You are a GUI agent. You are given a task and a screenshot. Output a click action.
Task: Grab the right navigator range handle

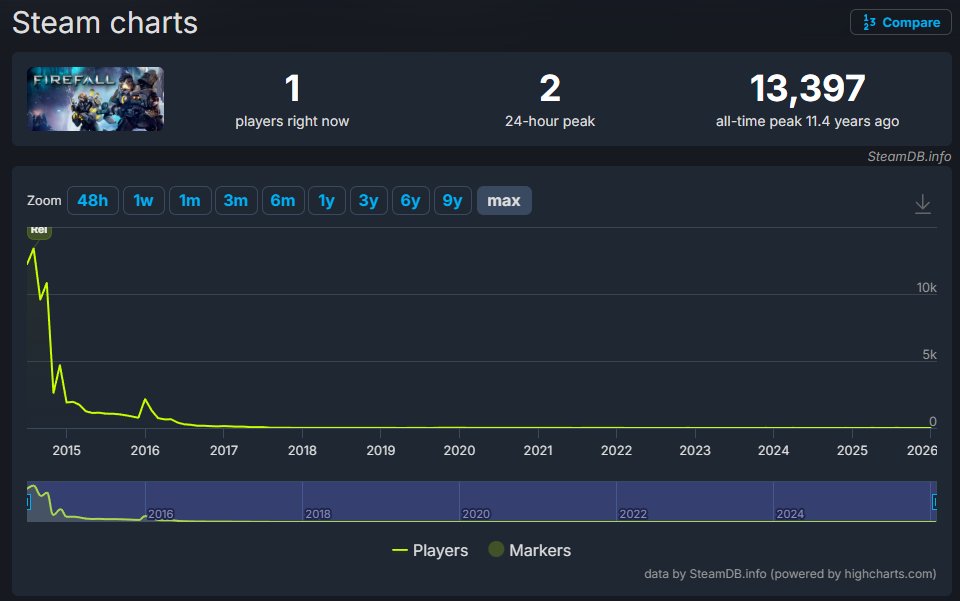point(934,502)
